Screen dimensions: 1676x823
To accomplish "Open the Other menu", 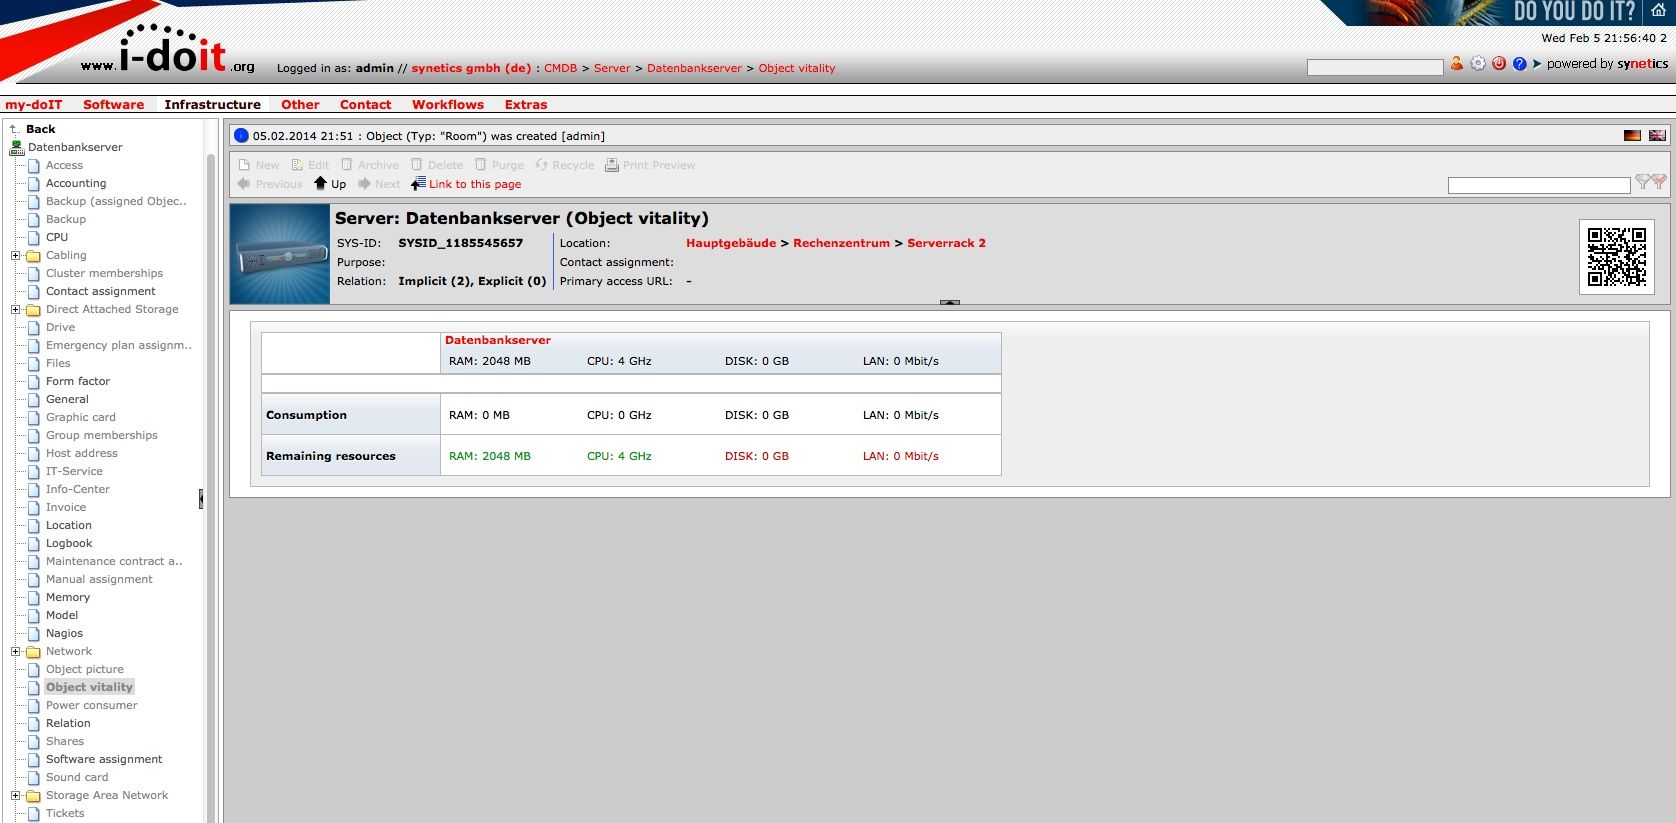I will 300,104.
